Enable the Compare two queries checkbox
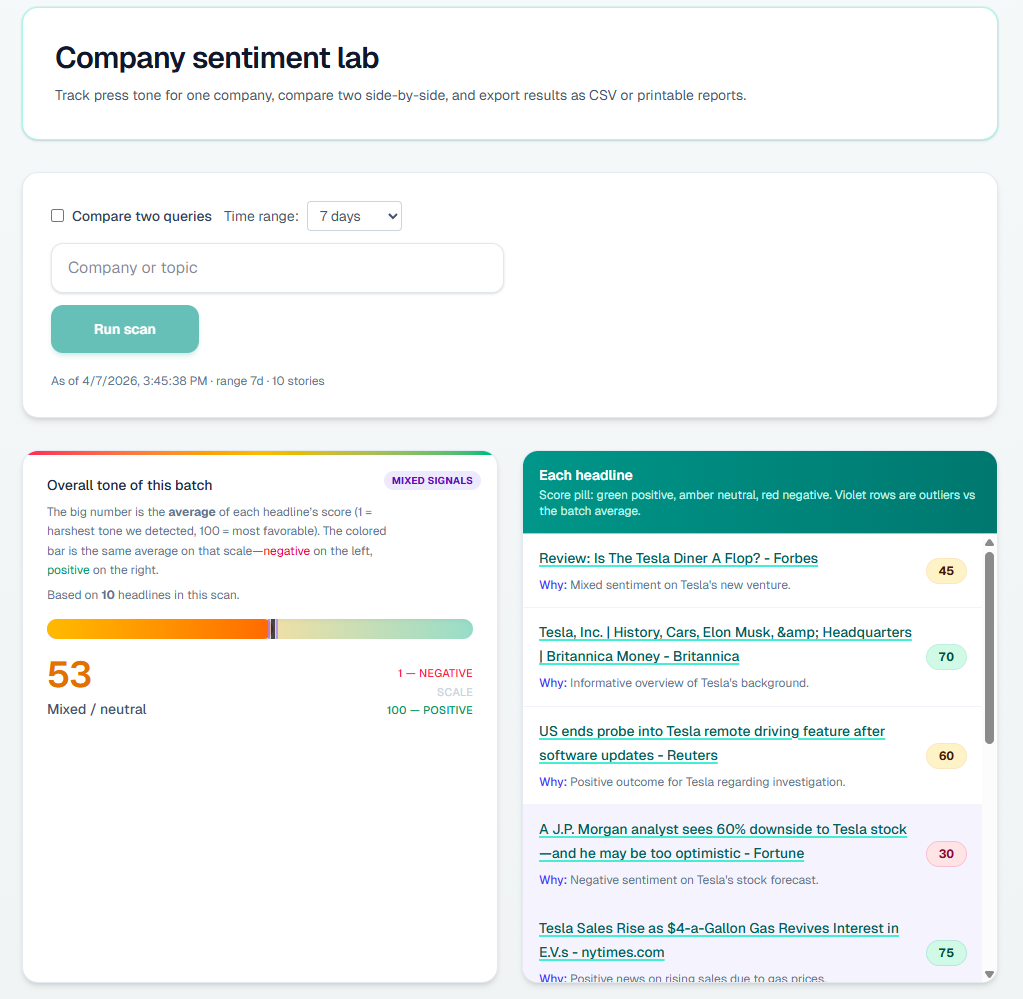 pyautogui.click(x=57, y=215)
